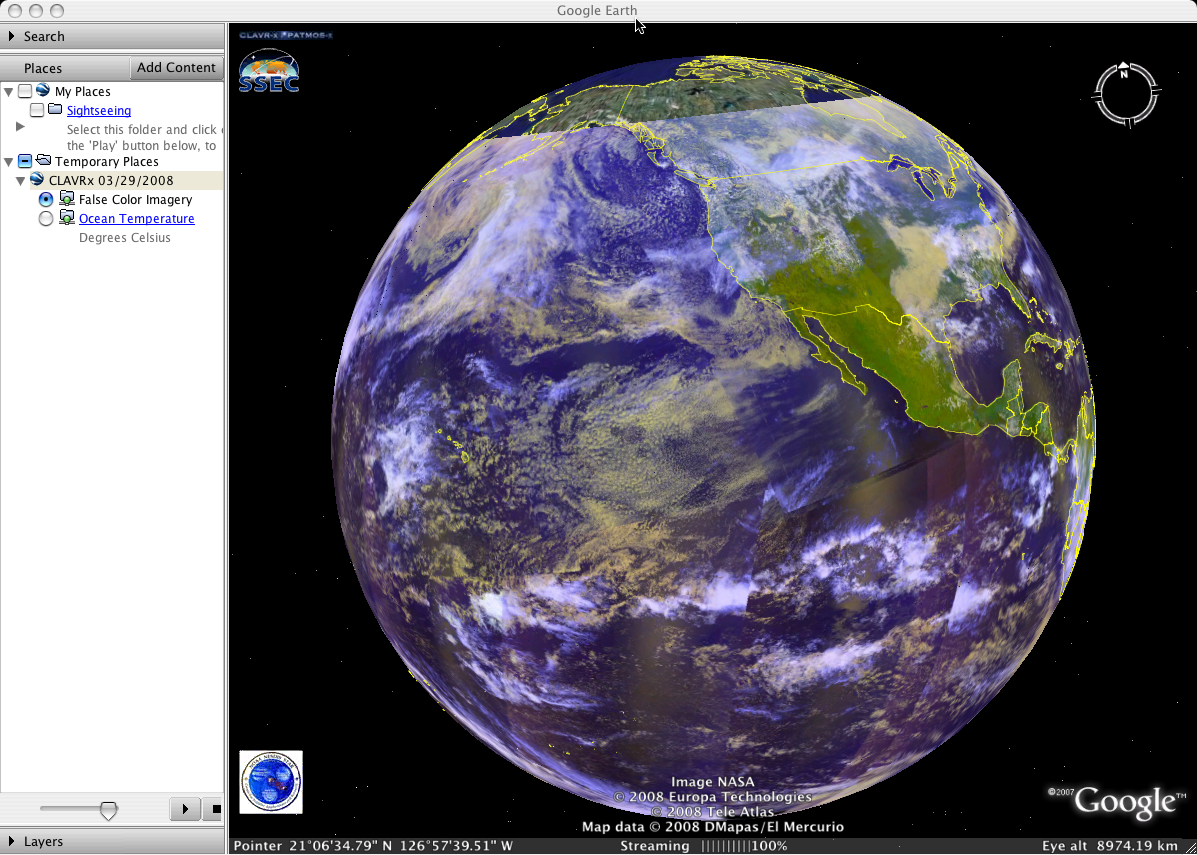Open the Sightseeing link
Viewport: 1197px width, 855px height.
point(98,111)
